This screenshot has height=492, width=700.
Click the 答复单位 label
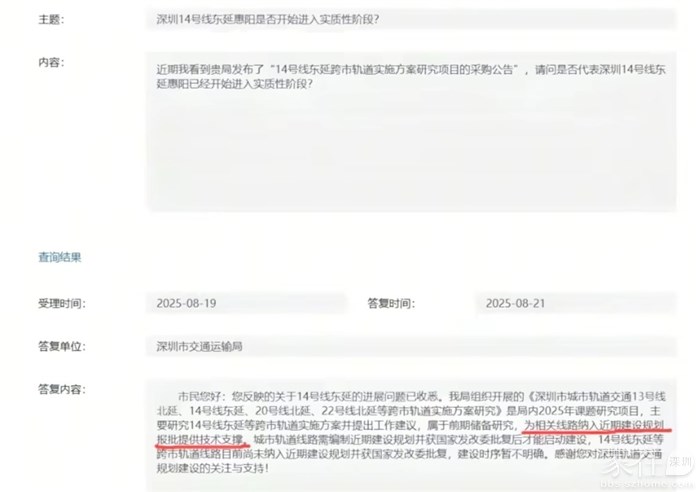[62, 346]
